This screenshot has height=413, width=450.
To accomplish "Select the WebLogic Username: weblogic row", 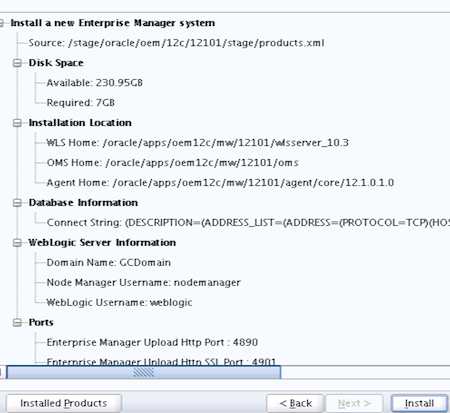I will coord(119,303).
